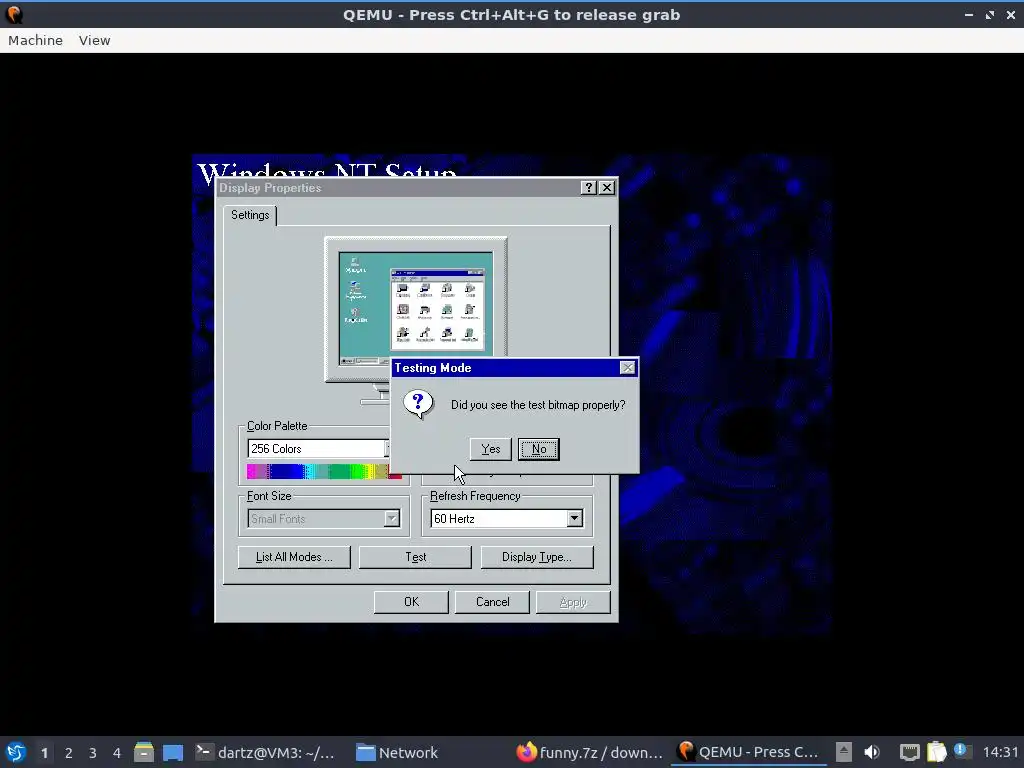Click the QEMU logo in the title bar
The width and height of the screenshot is (1024, 768).
tap(14, 14)
